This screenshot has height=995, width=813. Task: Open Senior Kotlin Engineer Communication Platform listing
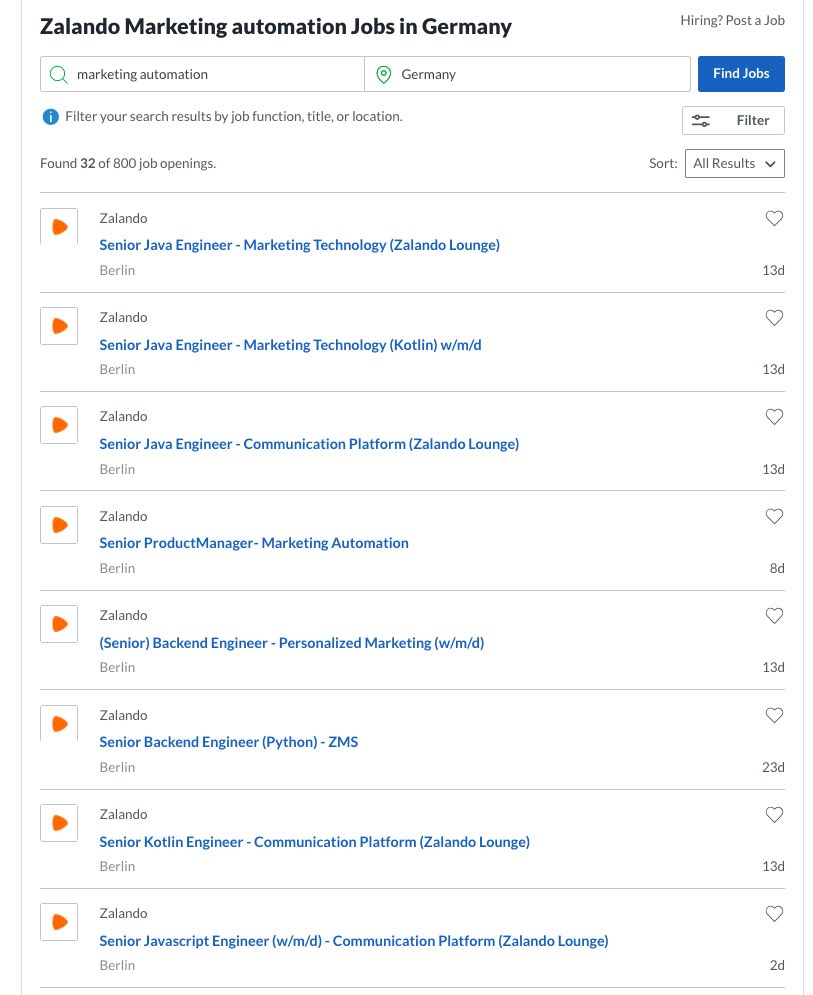[x=314, y=842]
